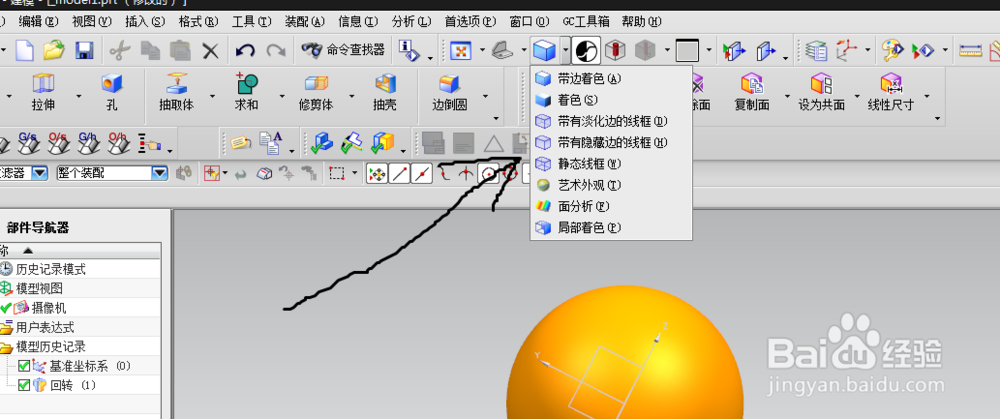The height and width of the screenshot is (419, 1000).
Task: Click the see-through cube with red cylinder icon
Action: click(x=615, y=50)
